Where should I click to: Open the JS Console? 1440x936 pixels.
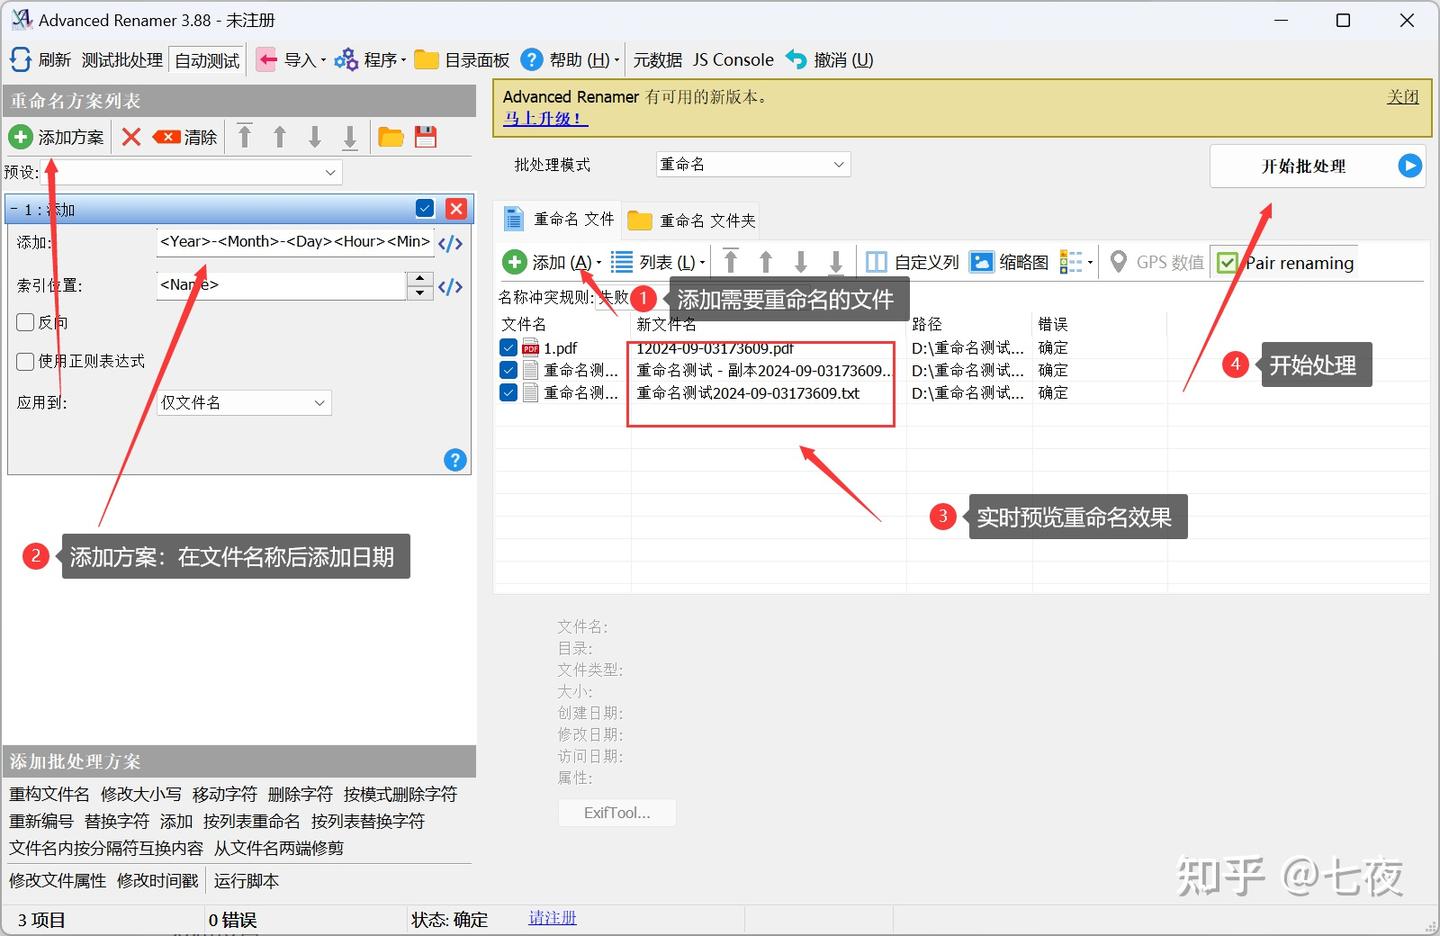click(733, 60)
